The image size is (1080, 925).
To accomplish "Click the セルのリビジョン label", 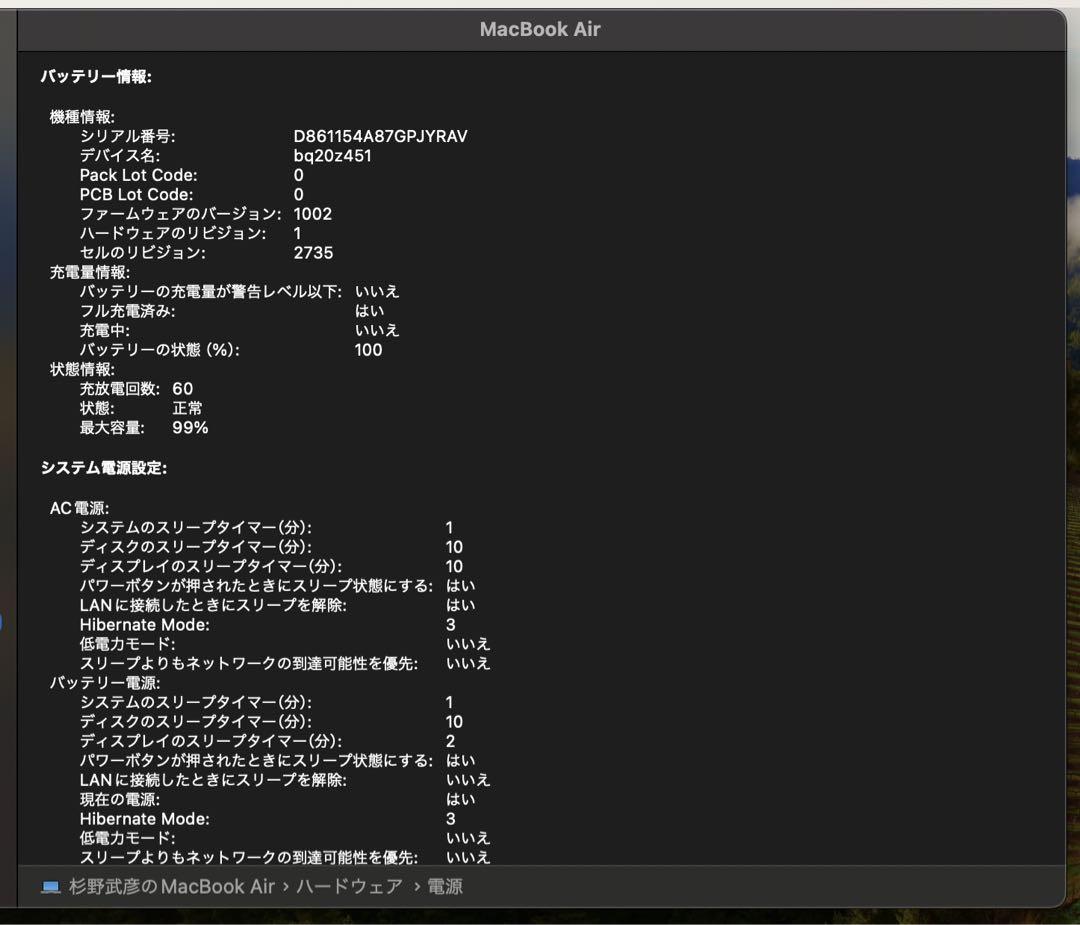I will [143, 253].
